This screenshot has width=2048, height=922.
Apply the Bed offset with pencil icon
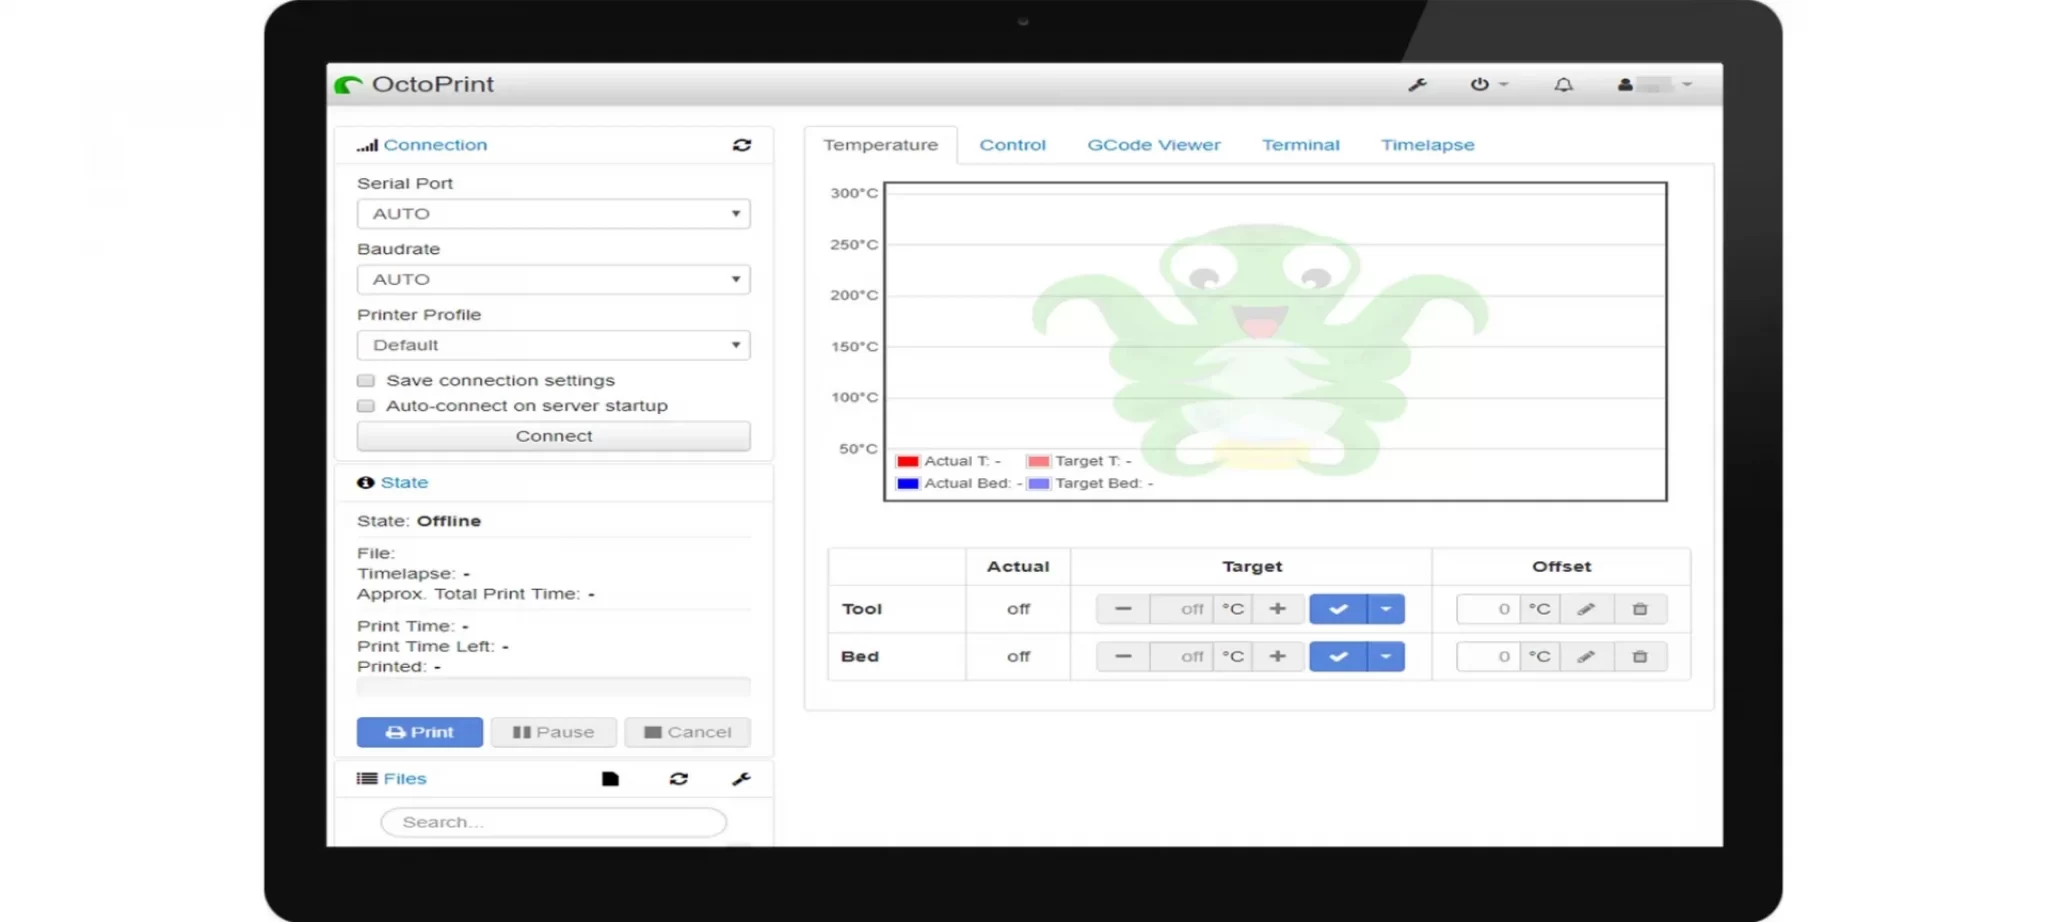click(1586, 657)
